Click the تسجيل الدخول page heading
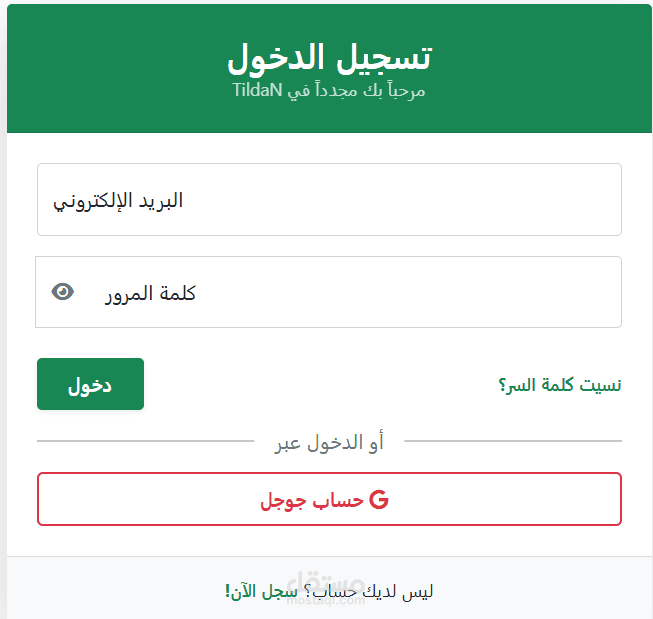The height and width of the screenshot is (619, 653). 329,57
